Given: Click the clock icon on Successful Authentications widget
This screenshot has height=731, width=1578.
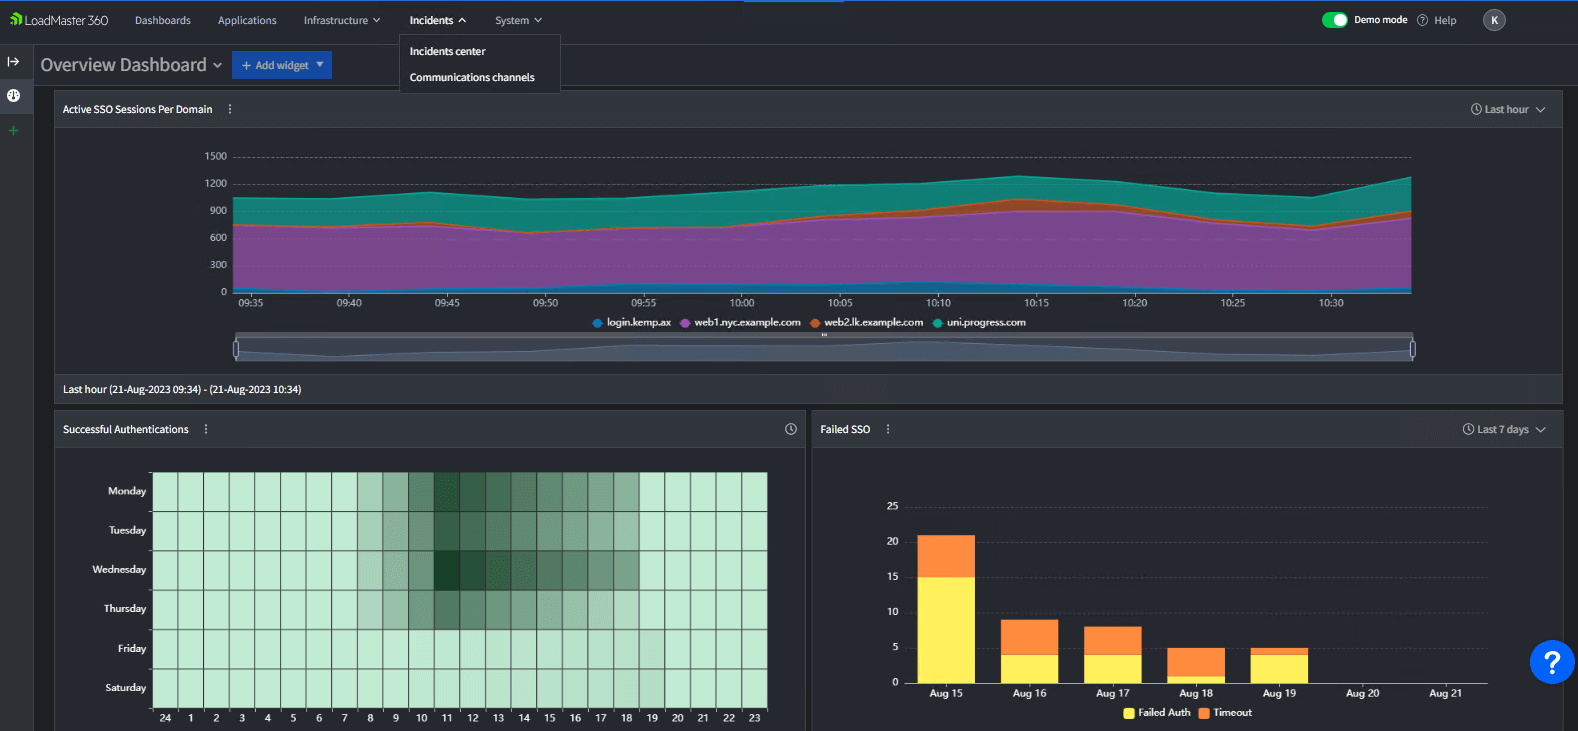Looking at the screenshot, I should [x=791, y=429].
